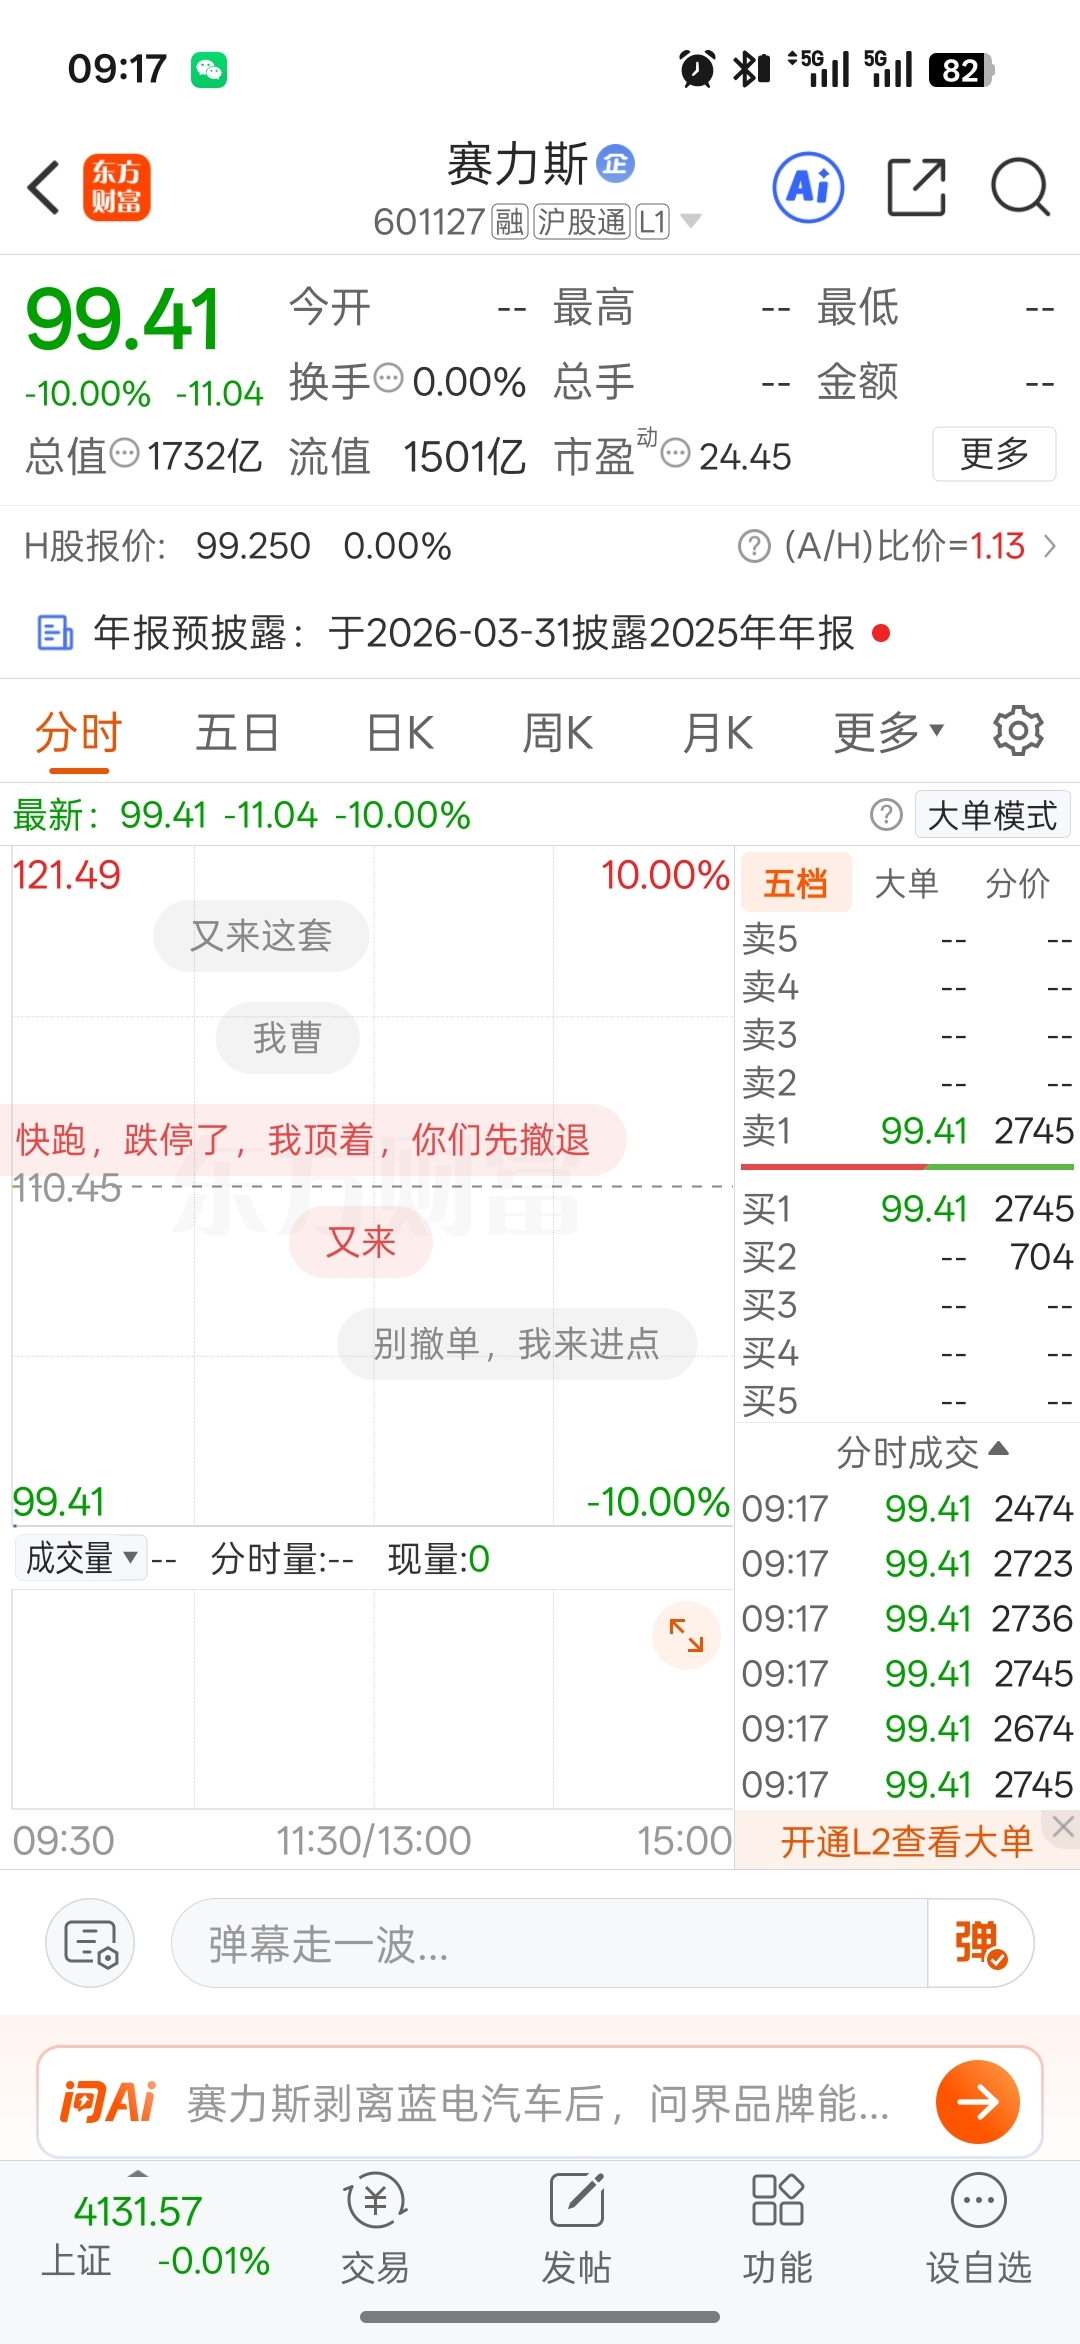Tap the 设自选 watchlist icon

tap(979, 2229)
